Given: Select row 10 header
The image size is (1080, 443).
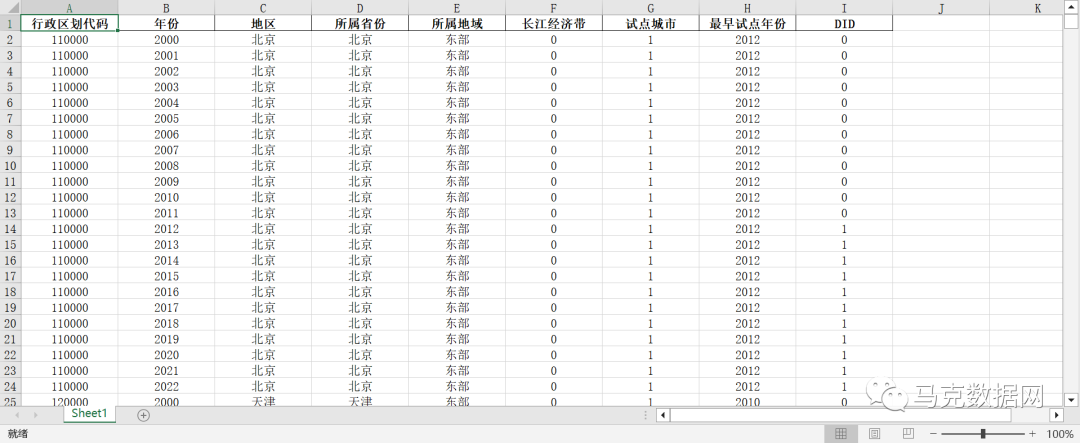Looking at the screenshot, I should (10, 165).
